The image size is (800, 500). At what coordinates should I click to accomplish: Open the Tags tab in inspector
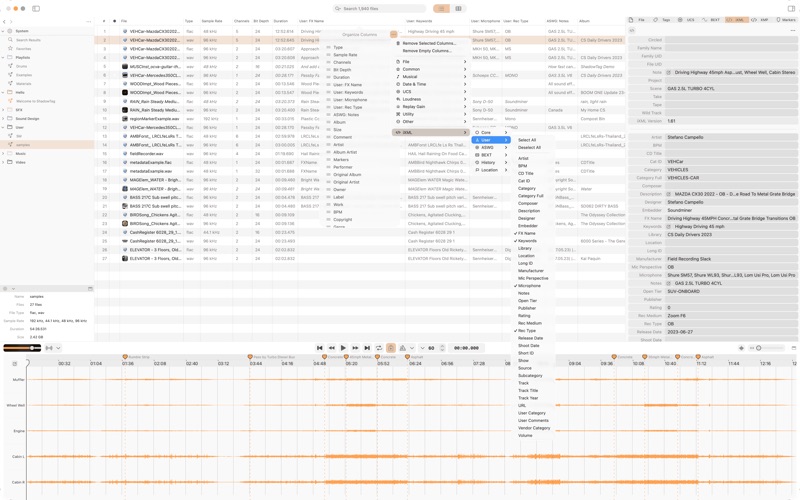coord(662,20)
